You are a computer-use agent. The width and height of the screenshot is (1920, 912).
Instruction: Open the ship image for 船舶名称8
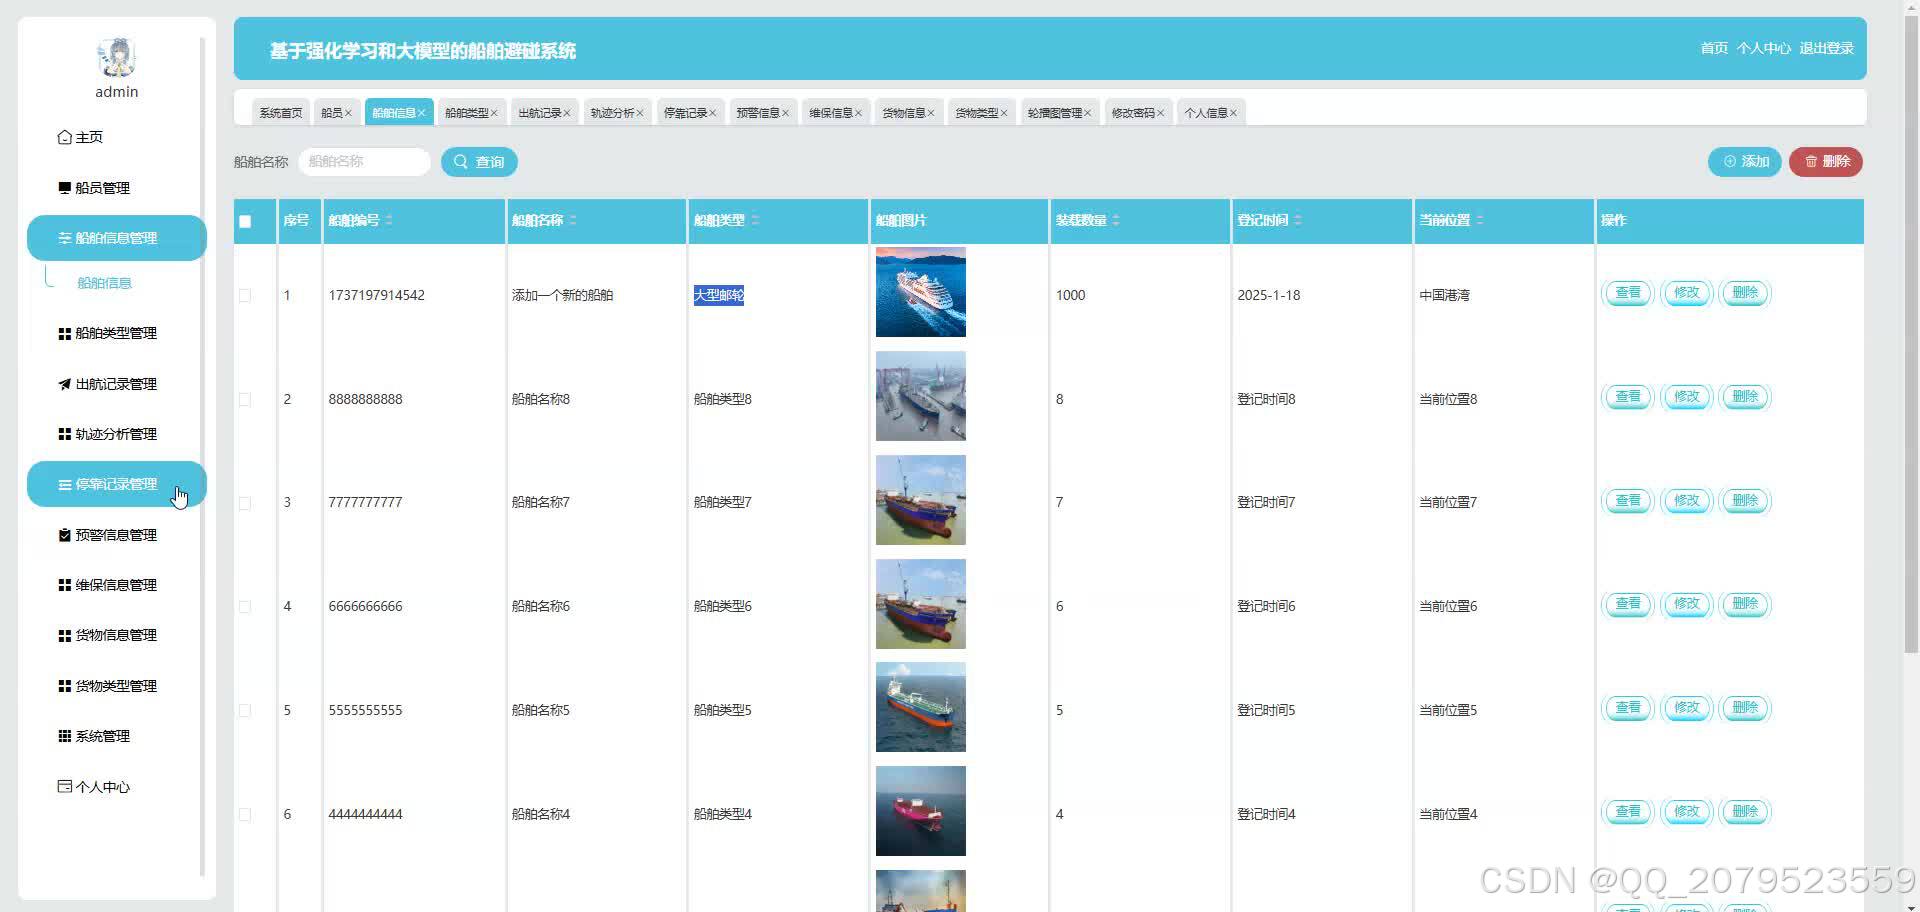tap(921, 396)
